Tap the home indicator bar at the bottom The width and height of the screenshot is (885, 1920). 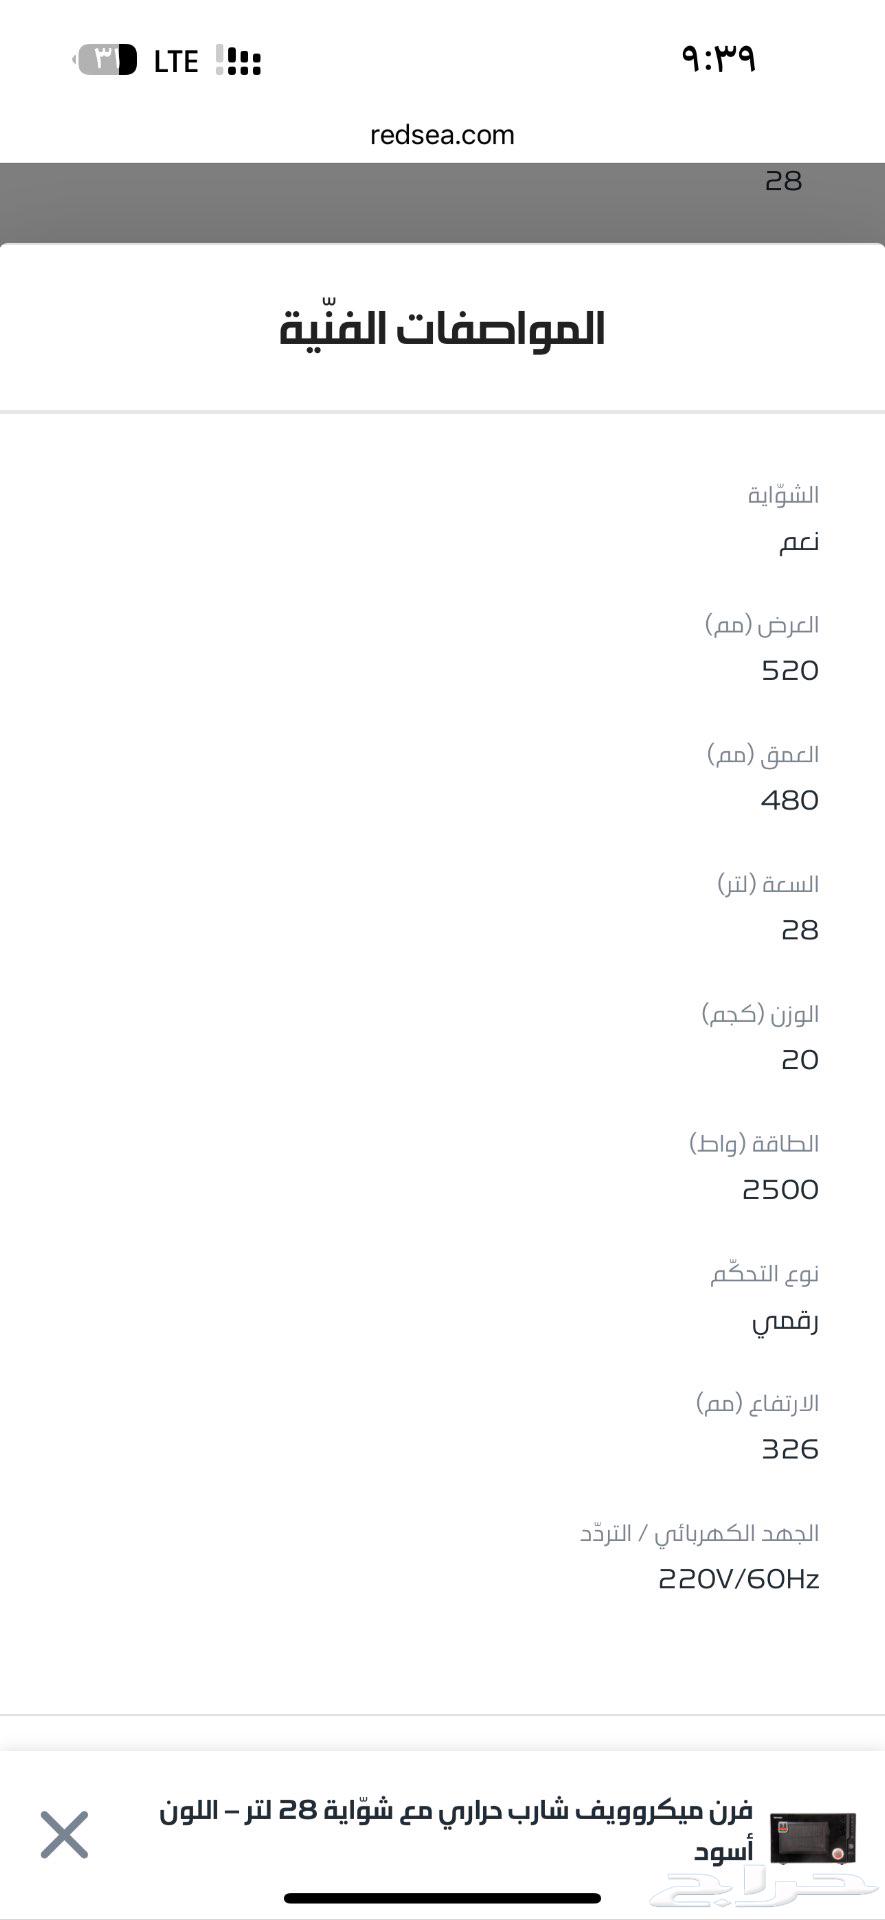click(x=442, y=1897)
